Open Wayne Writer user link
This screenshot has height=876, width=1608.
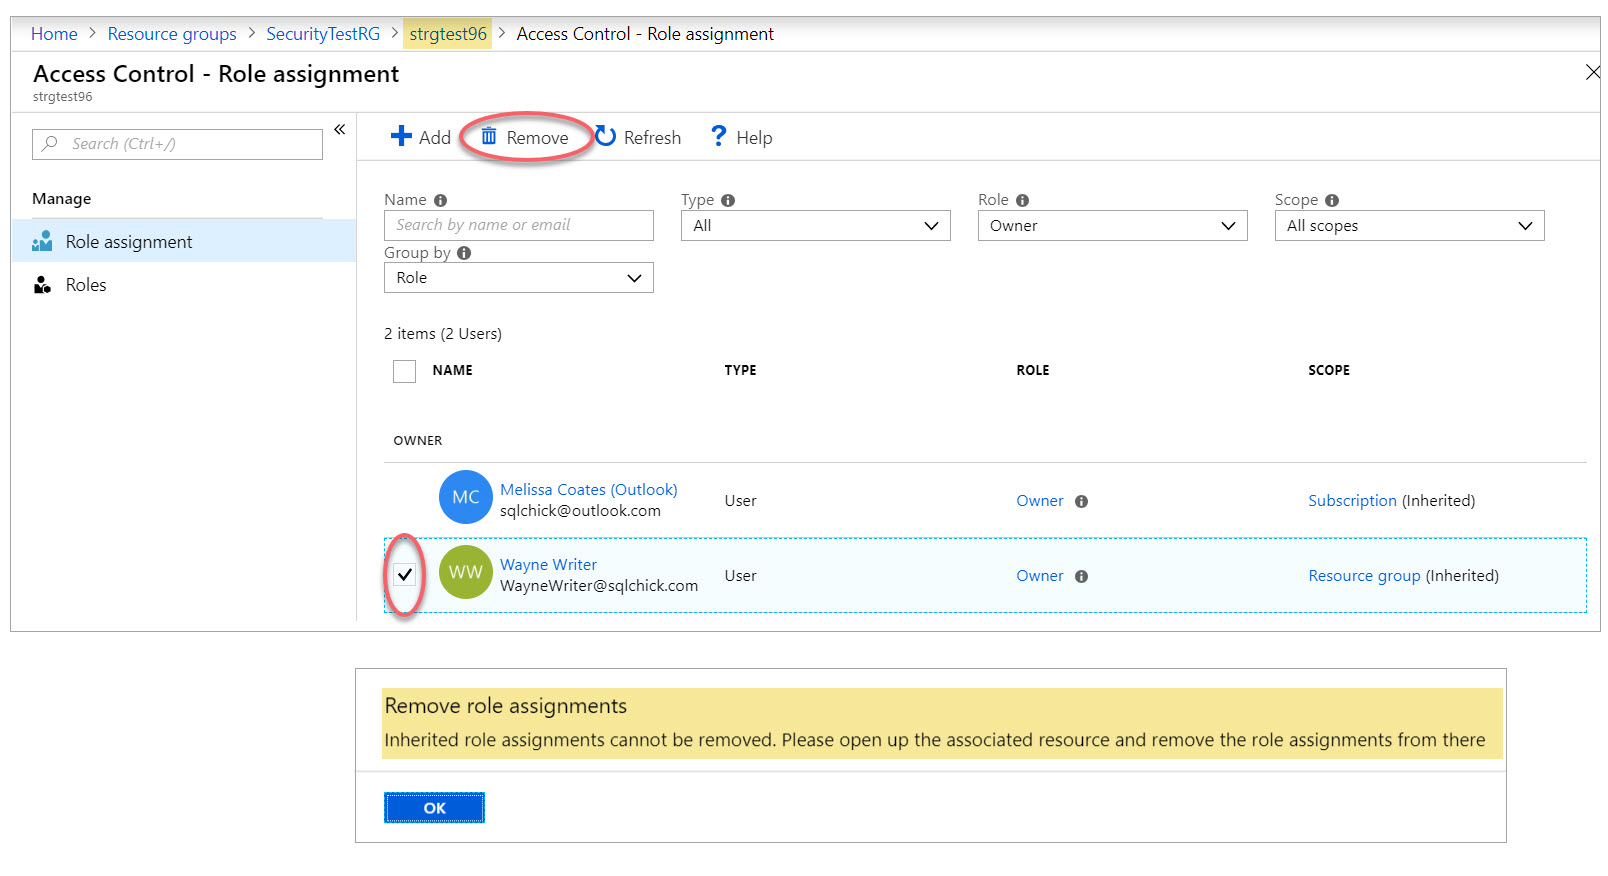click(548, 564)
